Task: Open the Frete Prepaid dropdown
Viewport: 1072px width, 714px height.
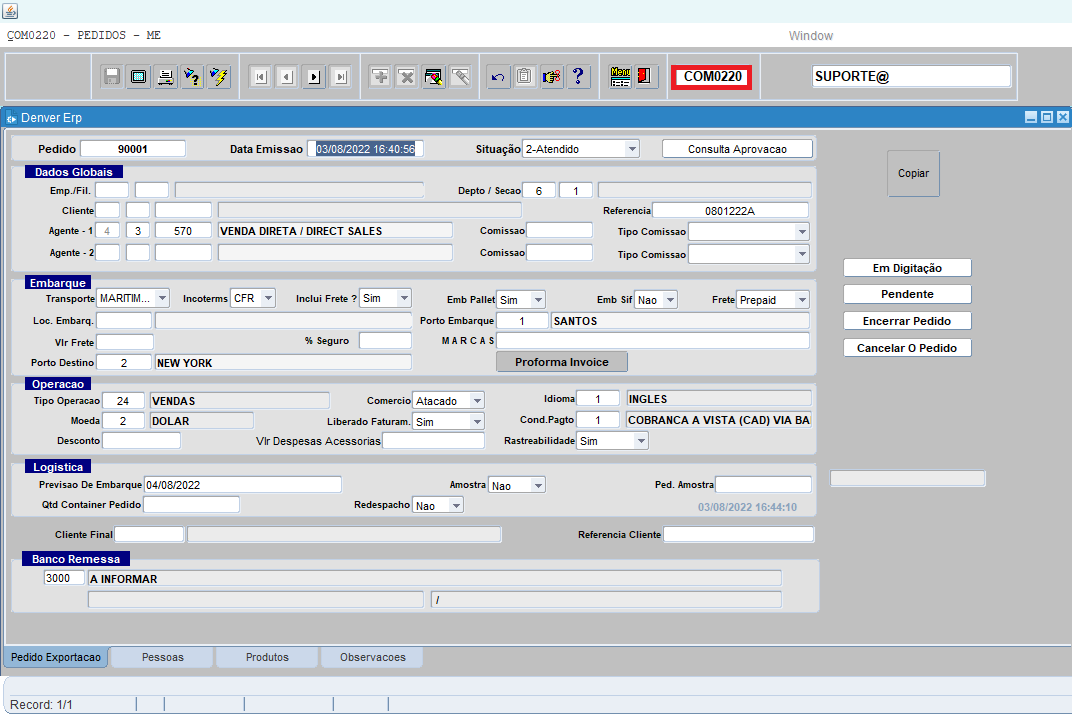Action: pyautogui.click(x=803, y=300)
